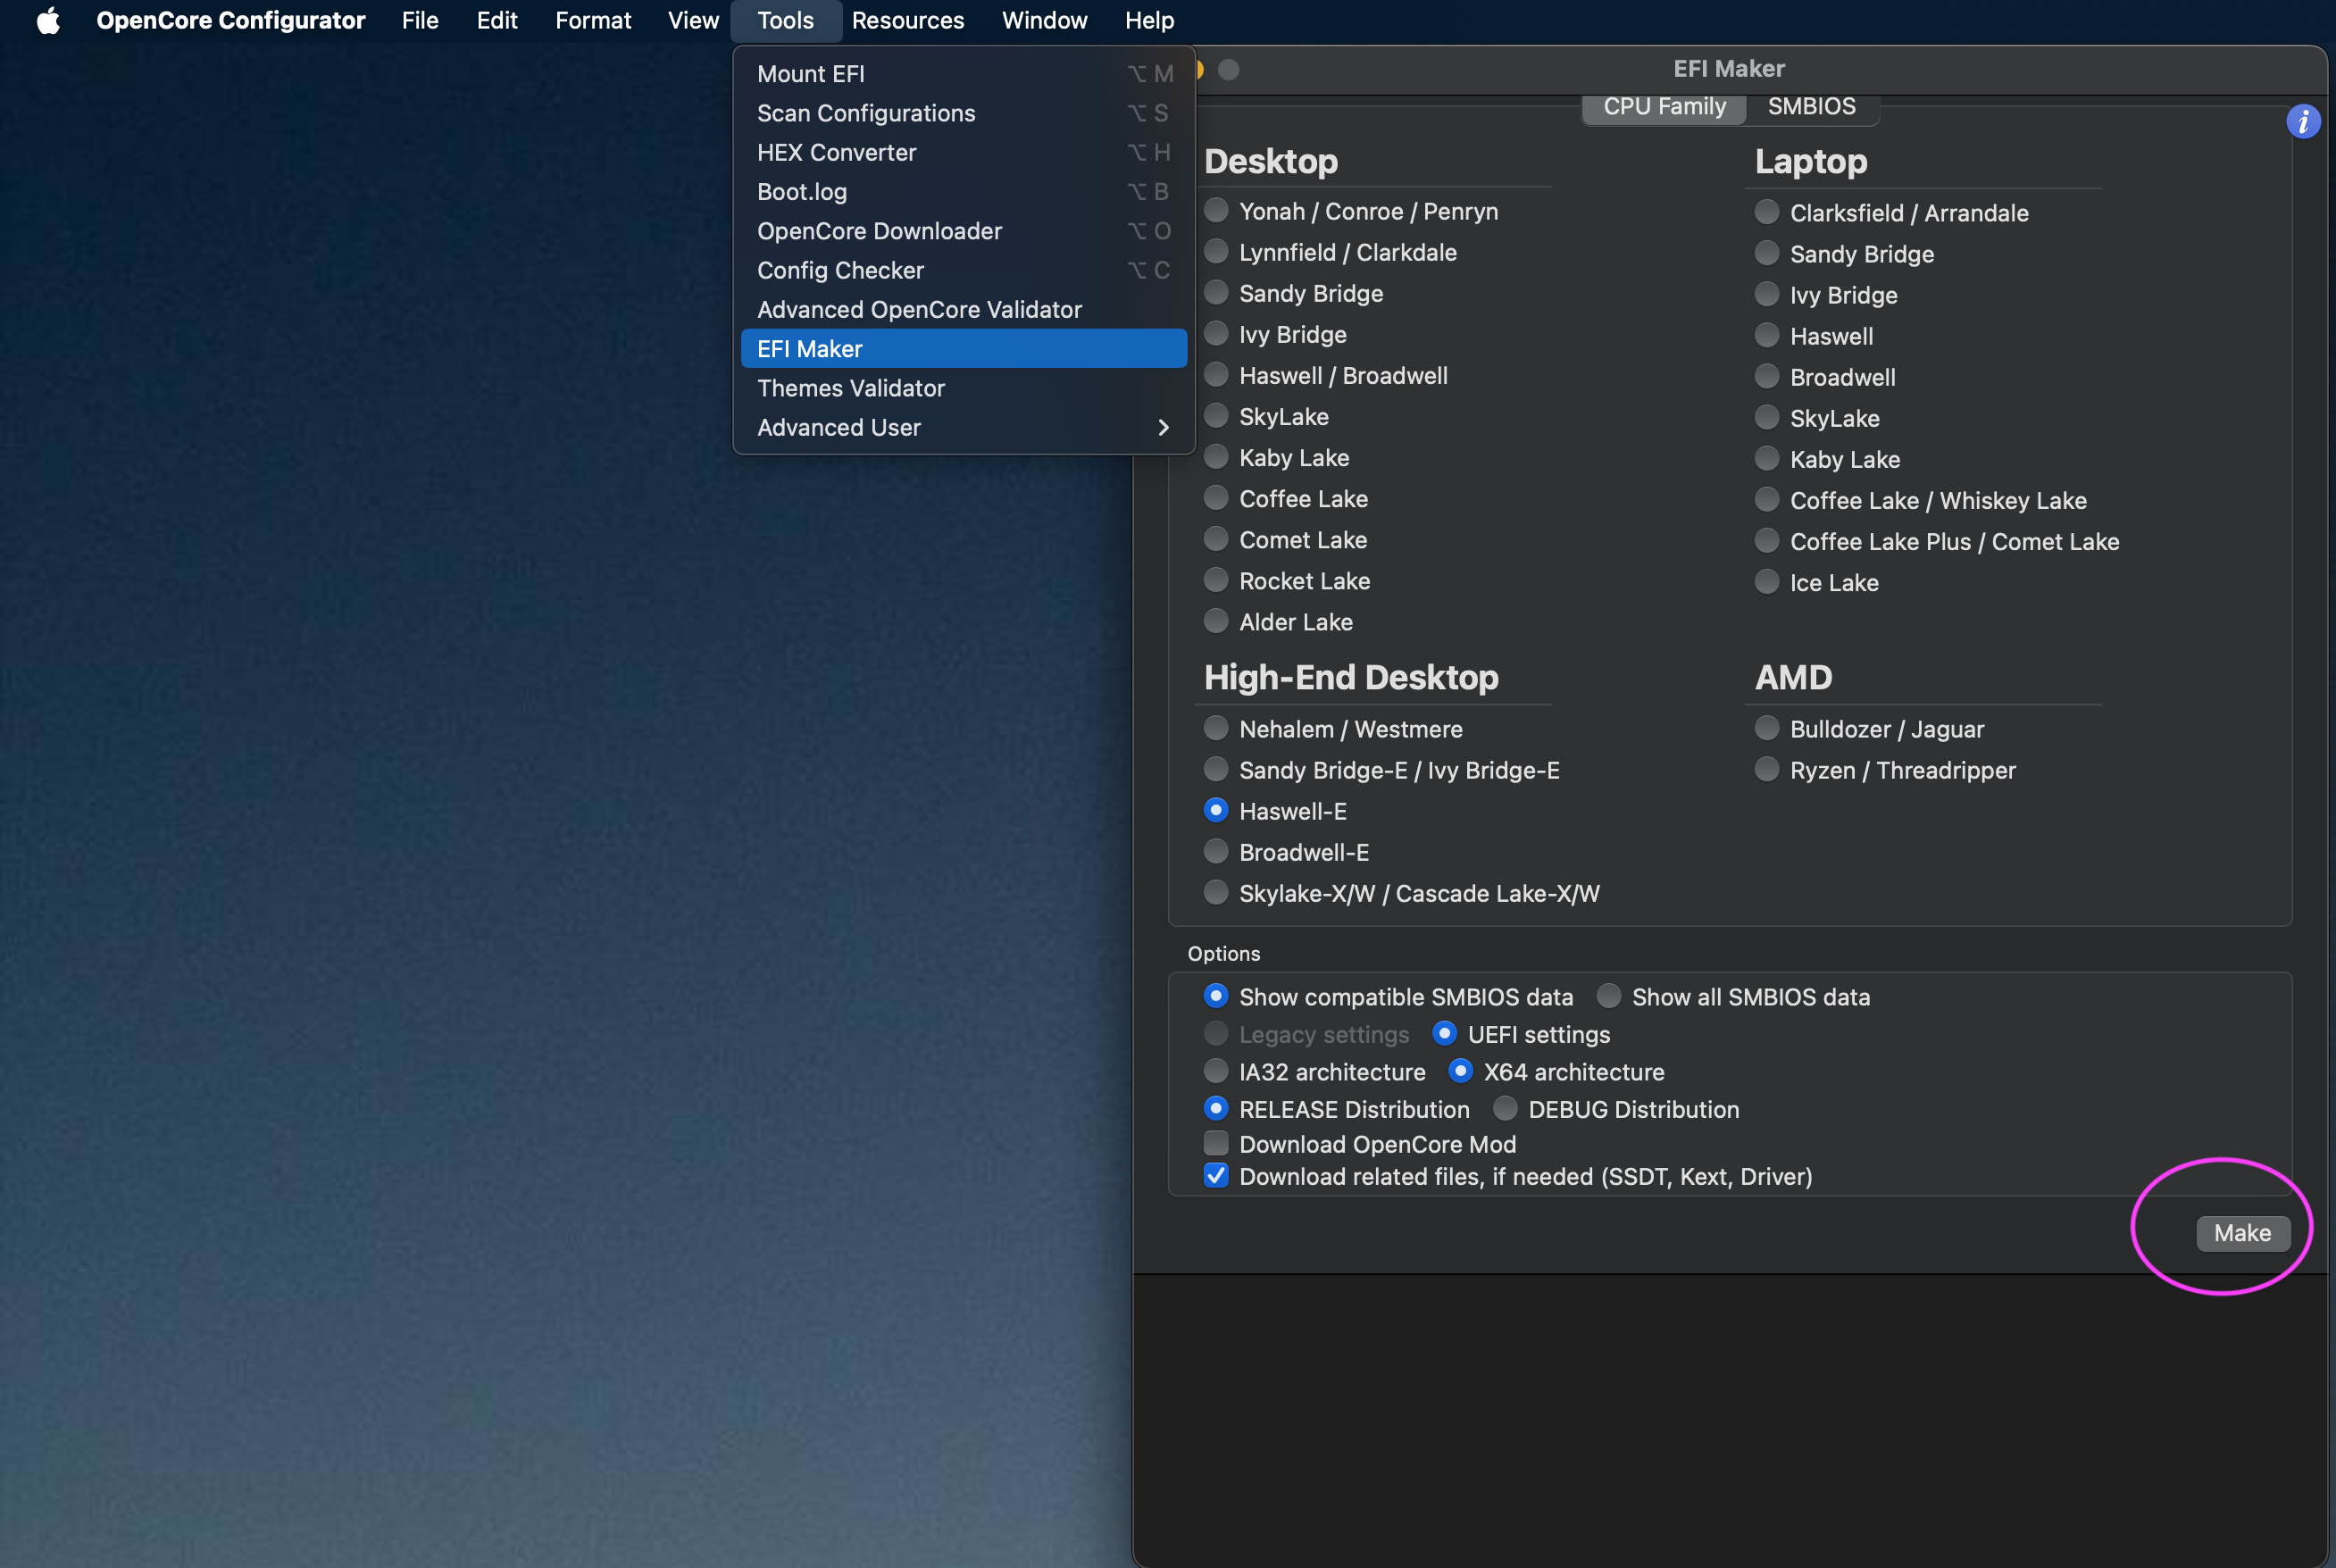Select X64 architecture option

point(1460,1071)
